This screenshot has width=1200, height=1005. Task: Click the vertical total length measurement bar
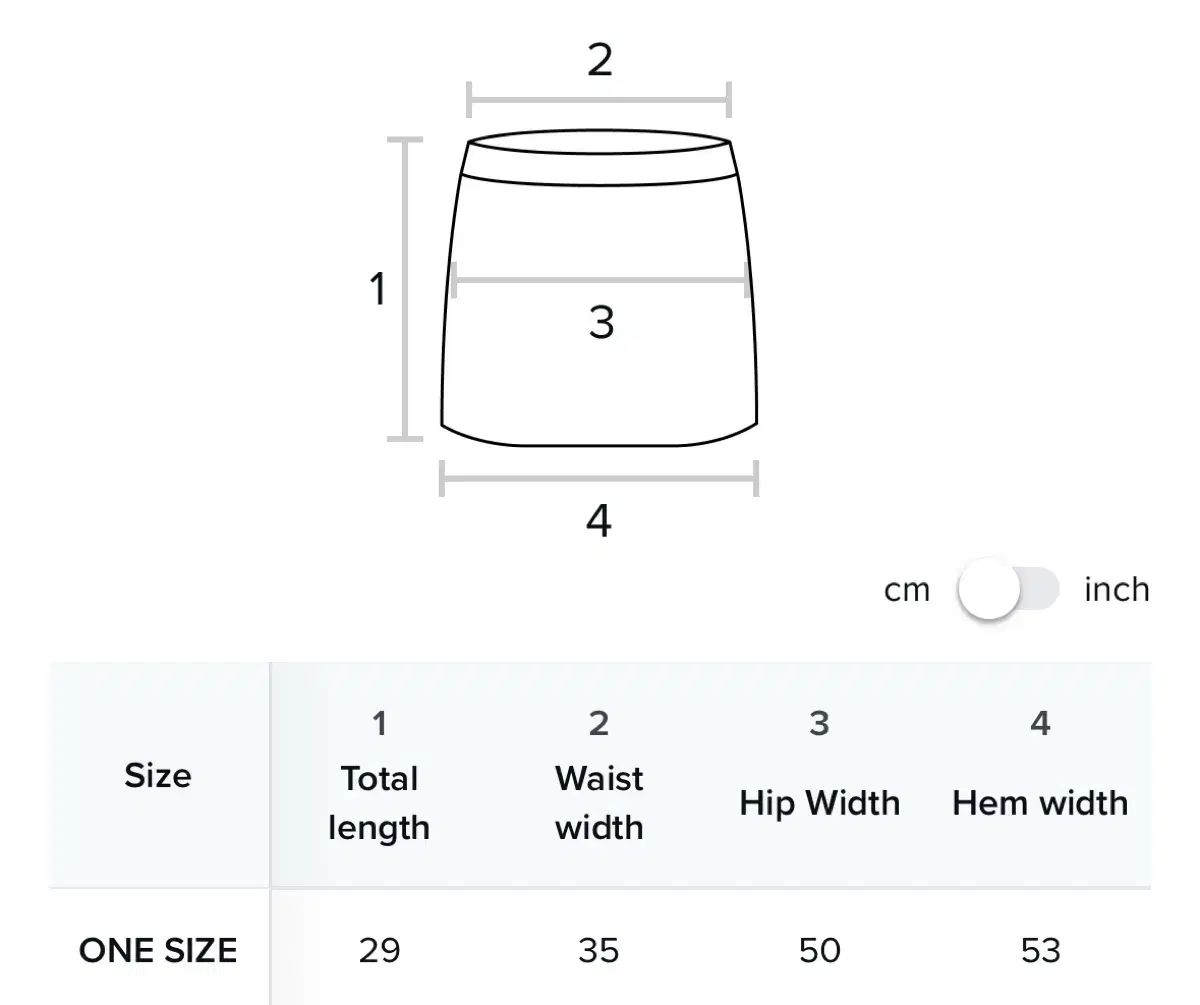(405, 289)
